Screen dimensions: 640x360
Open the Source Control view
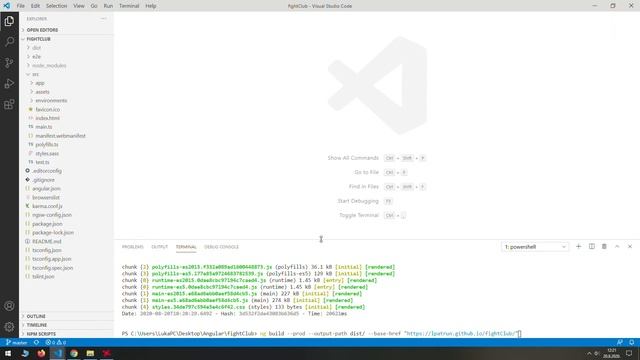[9, 62]
